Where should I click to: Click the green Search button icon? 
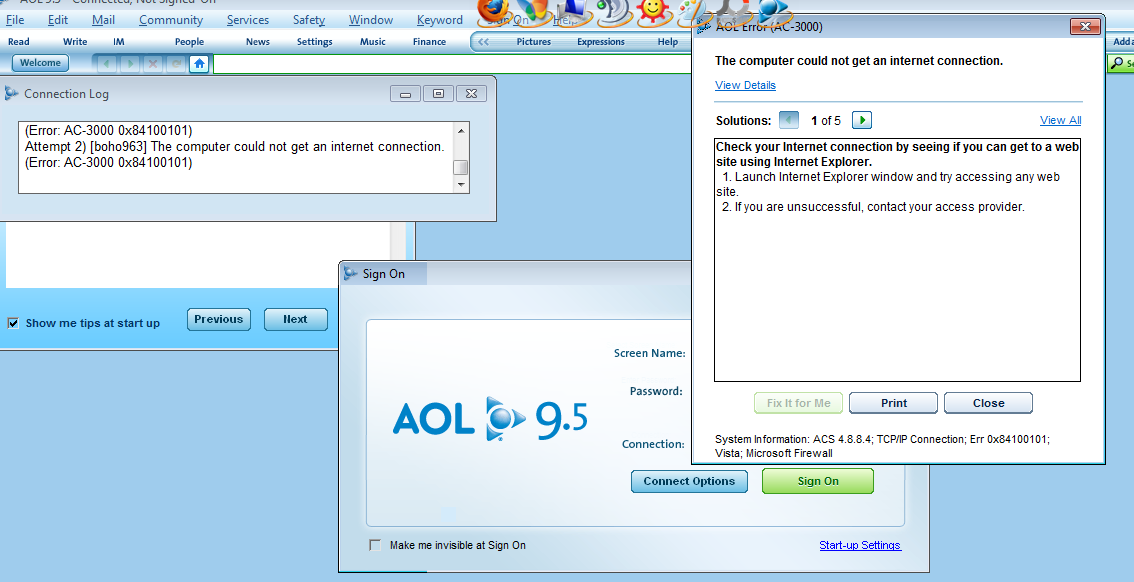(x=1120, y=64)
